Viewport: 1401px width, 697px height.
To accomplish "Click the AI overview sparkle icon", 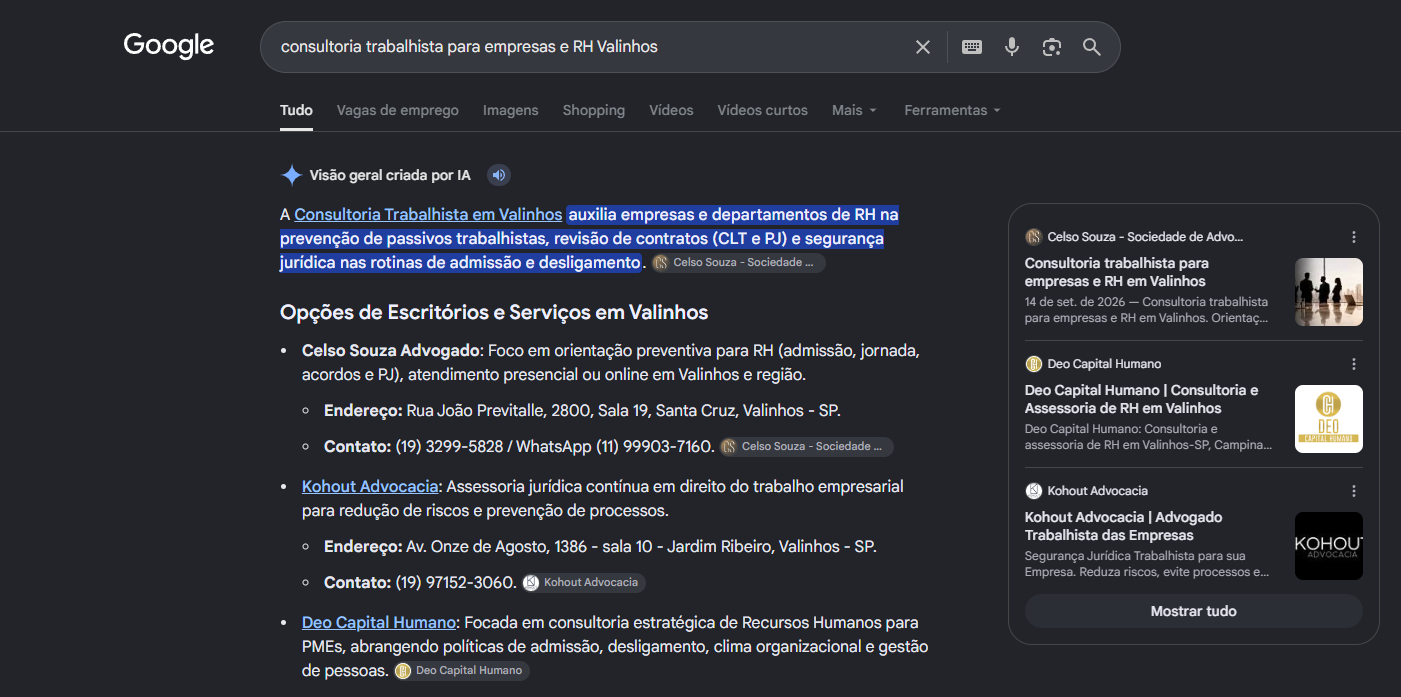I will (x=291, y=176).
